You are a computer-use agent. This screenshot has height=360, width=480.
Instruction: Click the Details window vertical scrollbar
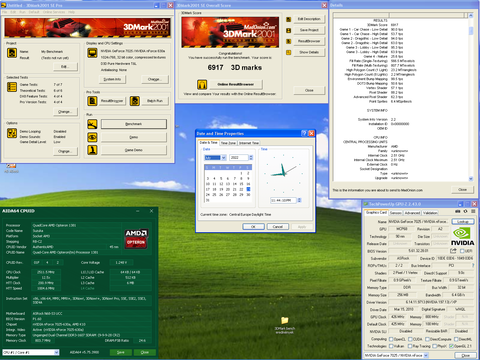click(471, 97)
